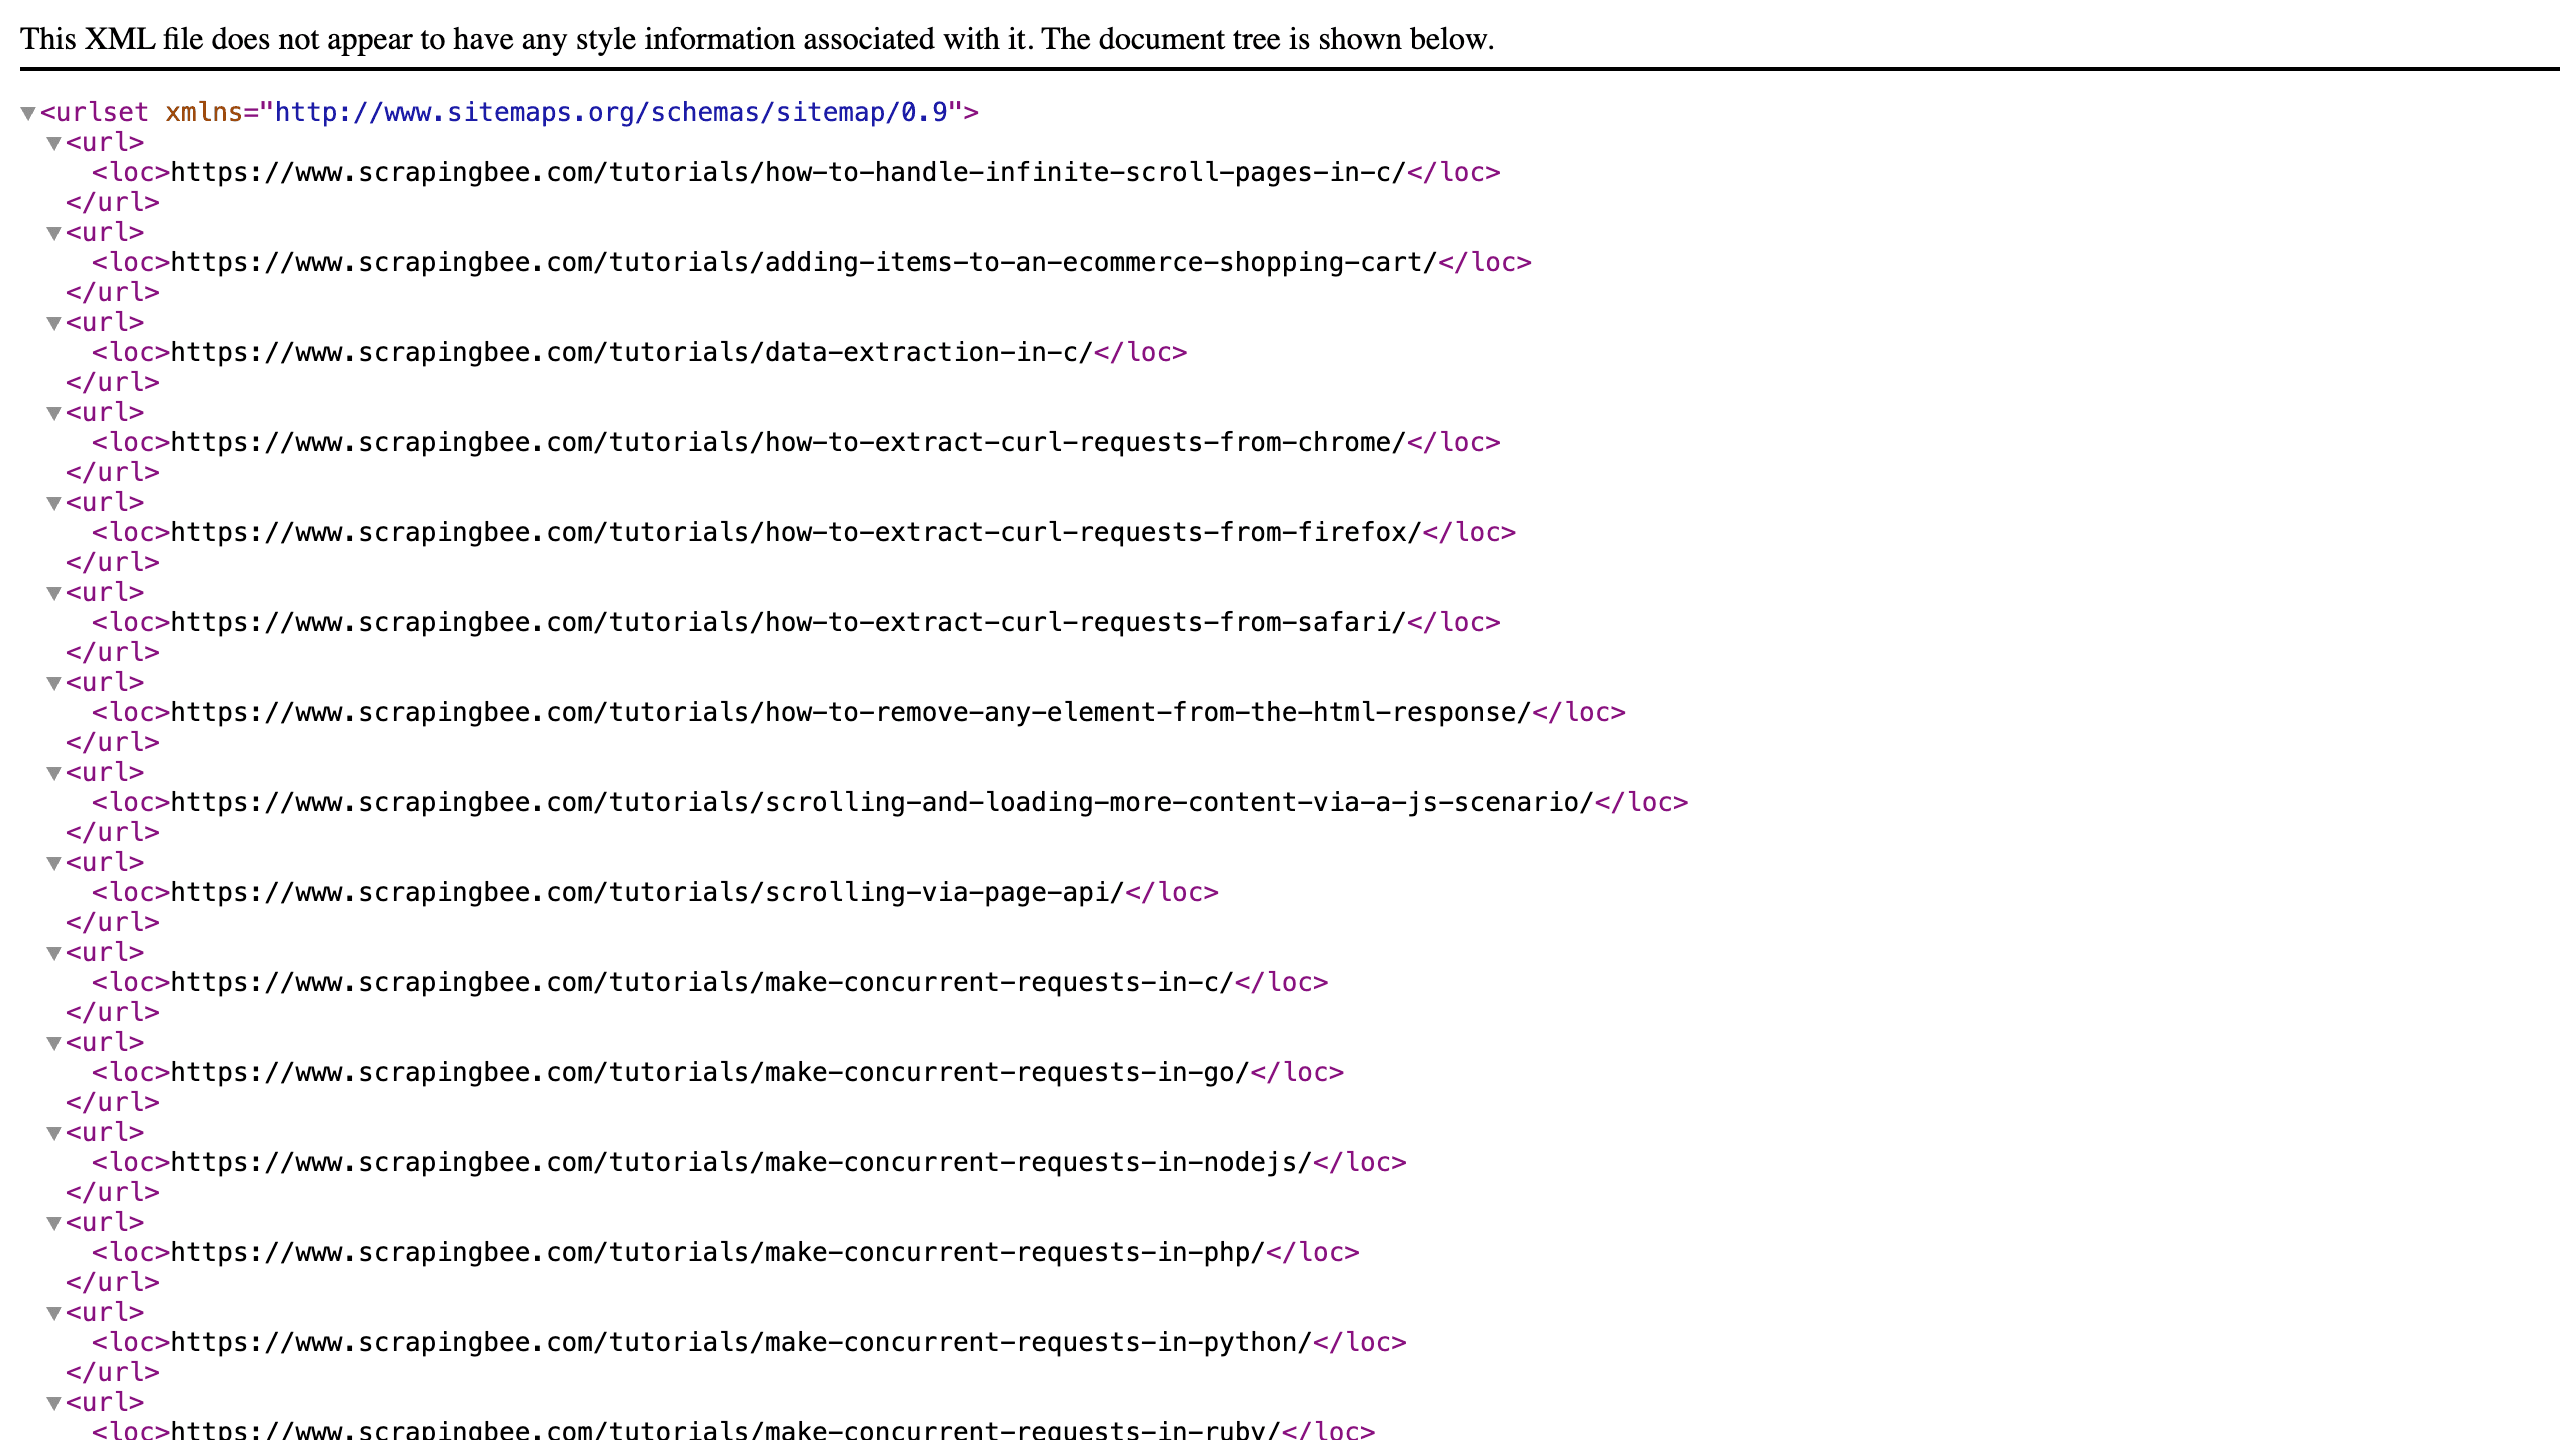2560x1440 pixels.
Task: Click the make-concurrent-requests-in-python loc URL
Action: coord(742,1342)
